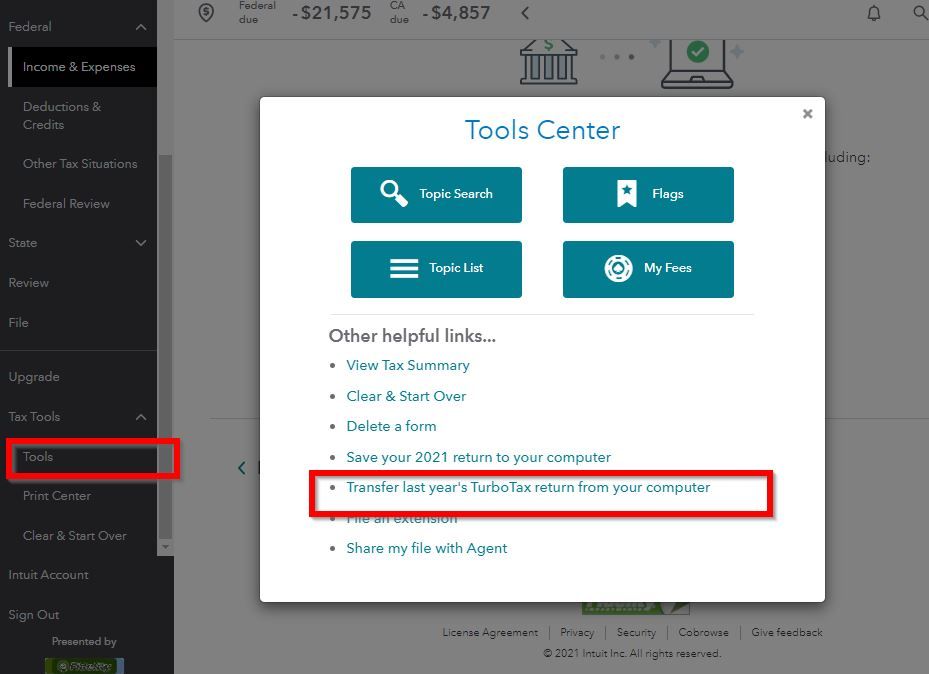Image resolution: width=929 pixels, height=674 pixels.
Task: Open Deductions & Credits in sidebar
Action: click(62, 115)
